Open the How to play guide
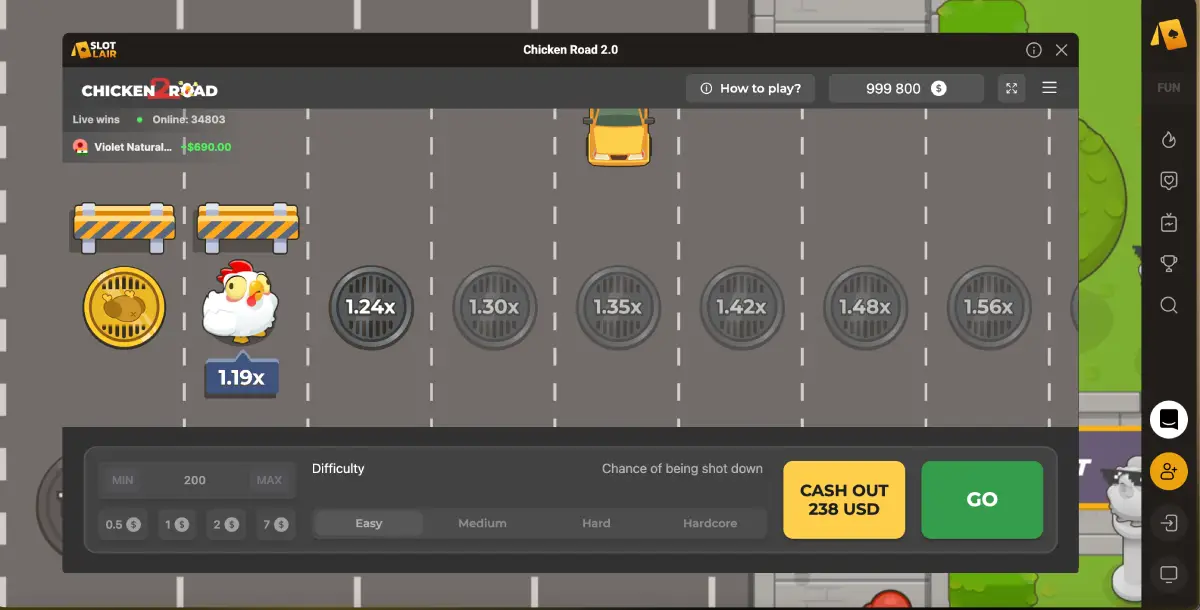 [x=750, y=88]
